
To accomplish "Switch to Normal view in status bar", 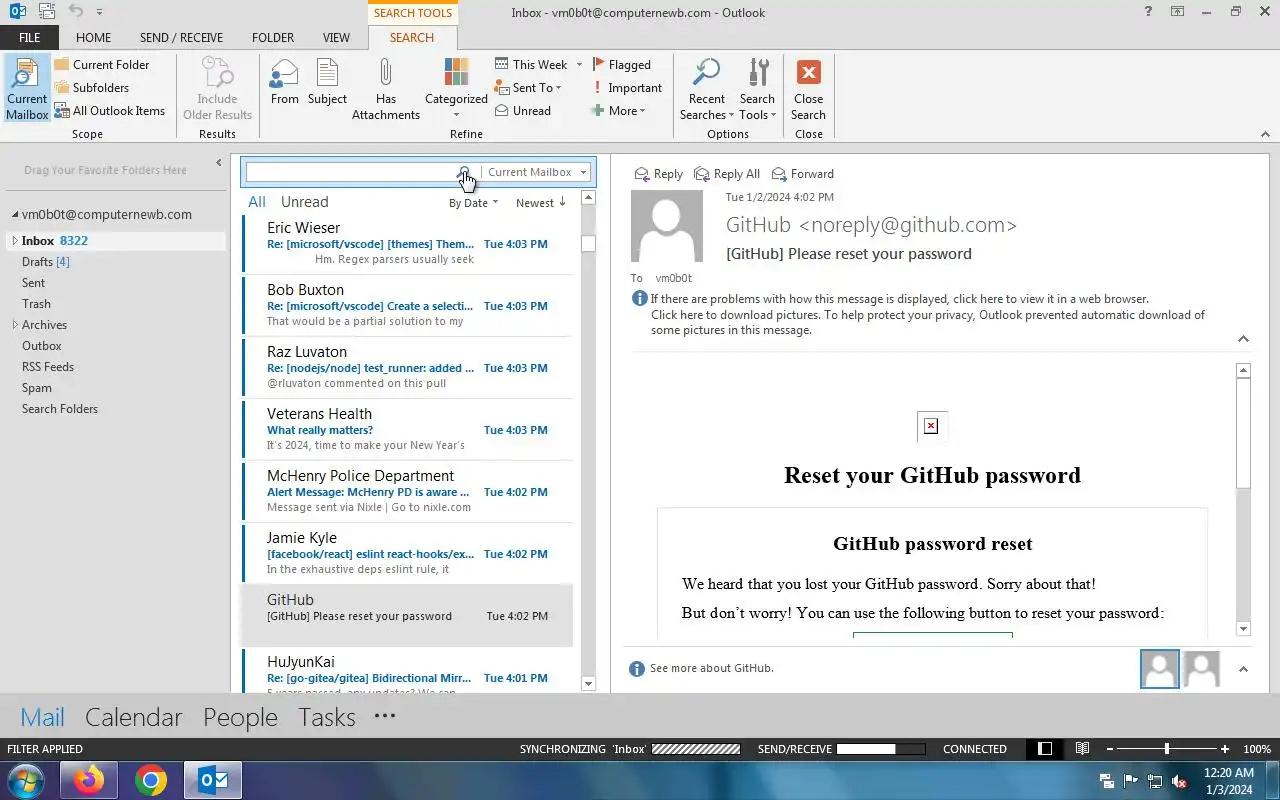I will click(1045, 748).
